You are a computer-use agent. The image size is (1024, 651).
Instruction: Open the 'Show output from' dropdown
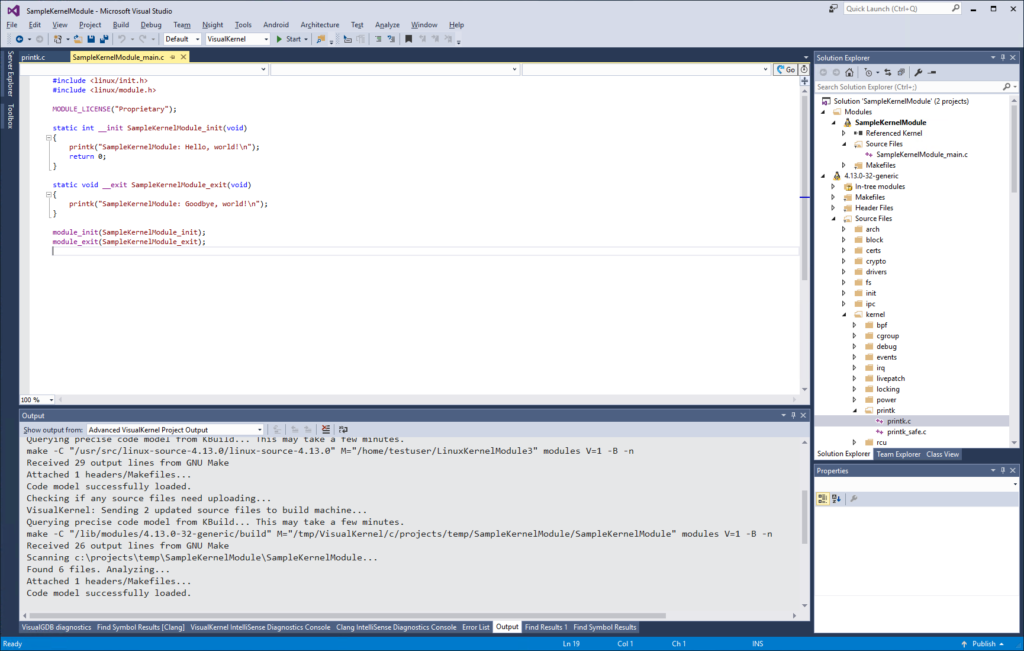(175, 430)
